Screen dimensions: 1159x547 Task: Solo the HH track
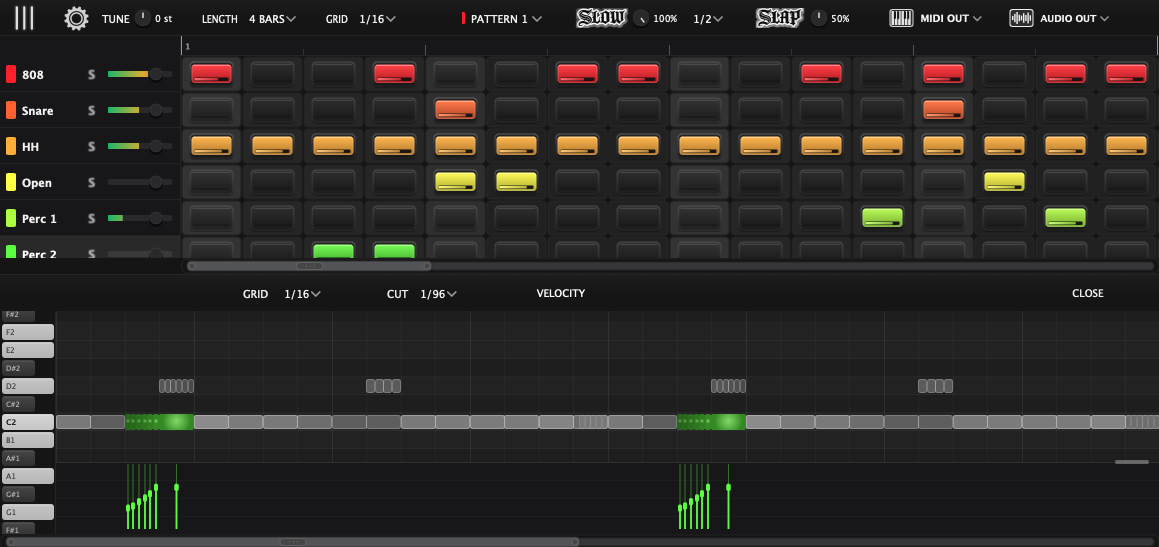click(x=92, y=147)
